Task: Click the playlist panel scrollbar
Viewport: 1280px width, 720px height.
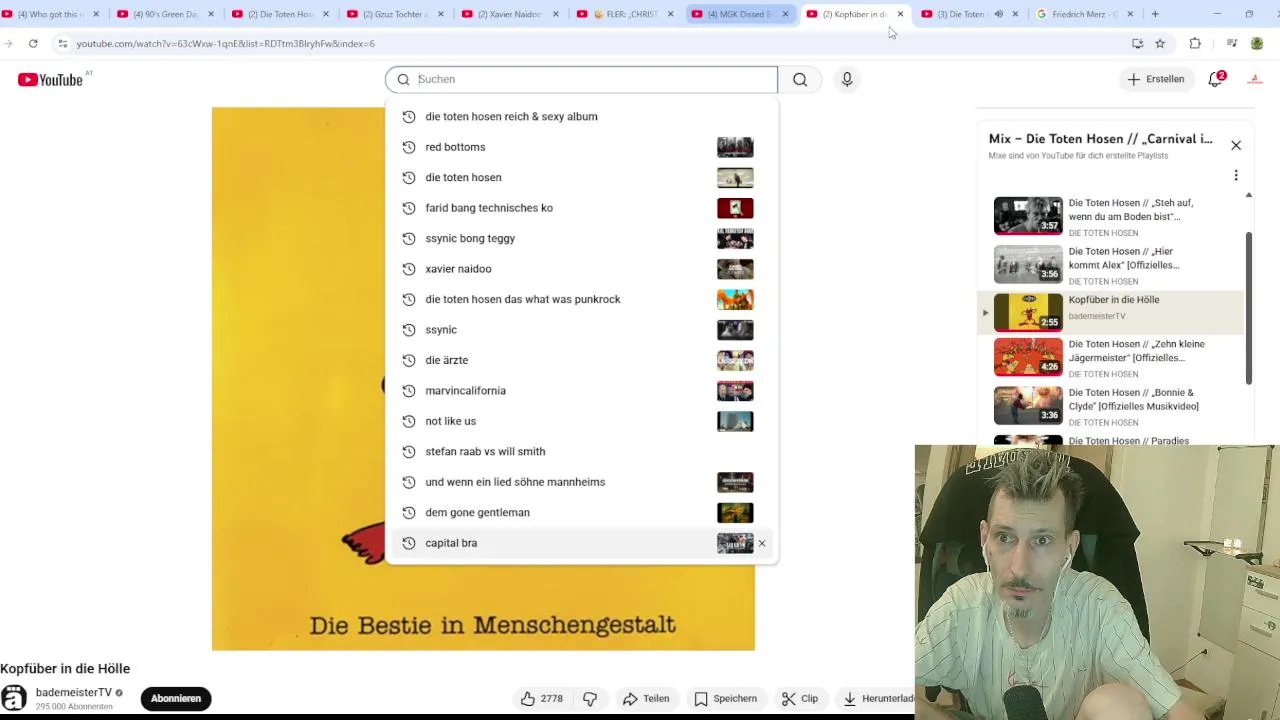Action: [1248, 308]
